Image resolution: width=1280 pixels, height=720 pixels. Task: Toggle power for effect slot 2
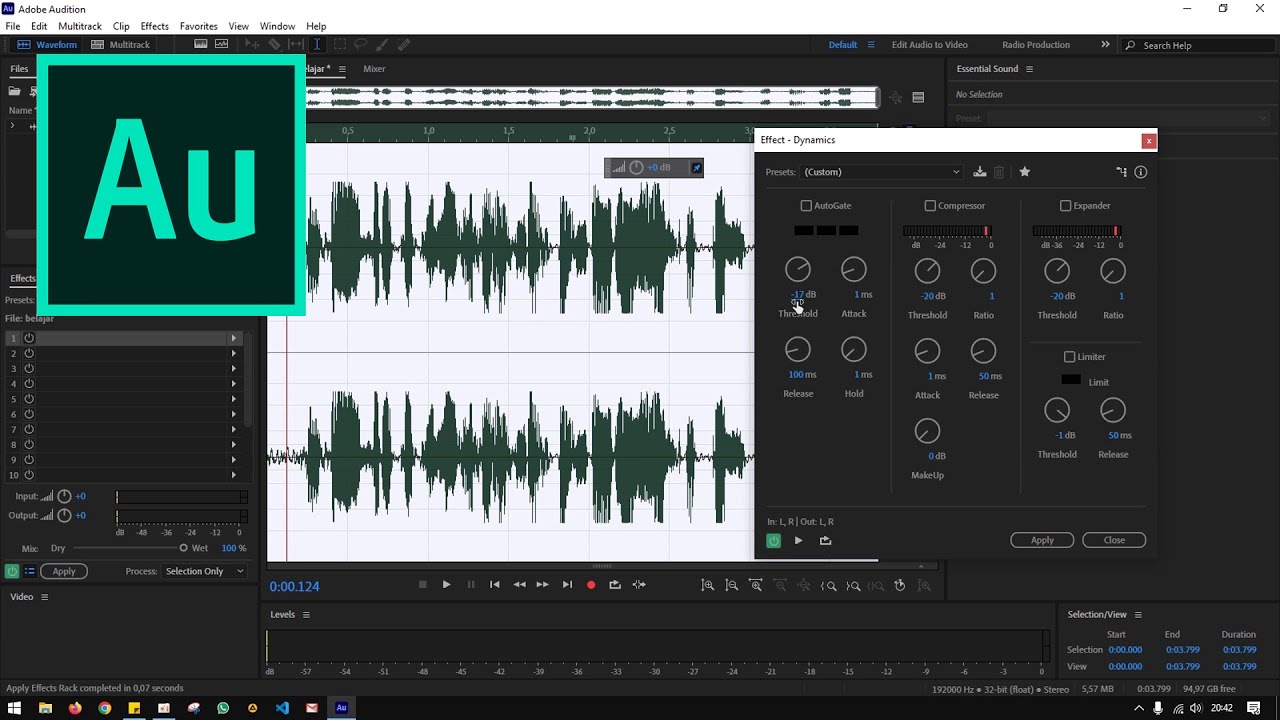click(x=29, y=353)
